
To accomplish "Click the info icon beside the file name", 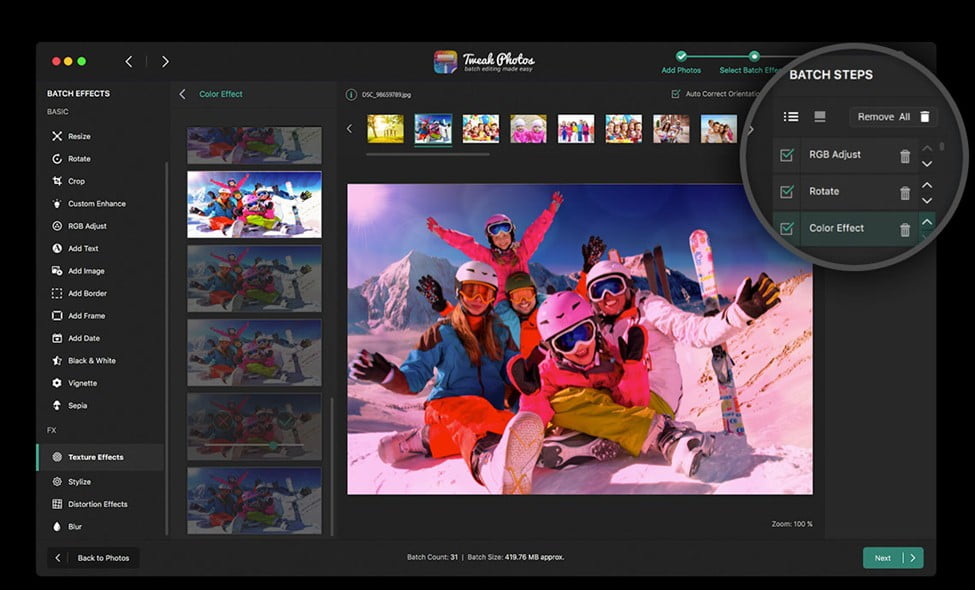I will click(x=351, y=94).
